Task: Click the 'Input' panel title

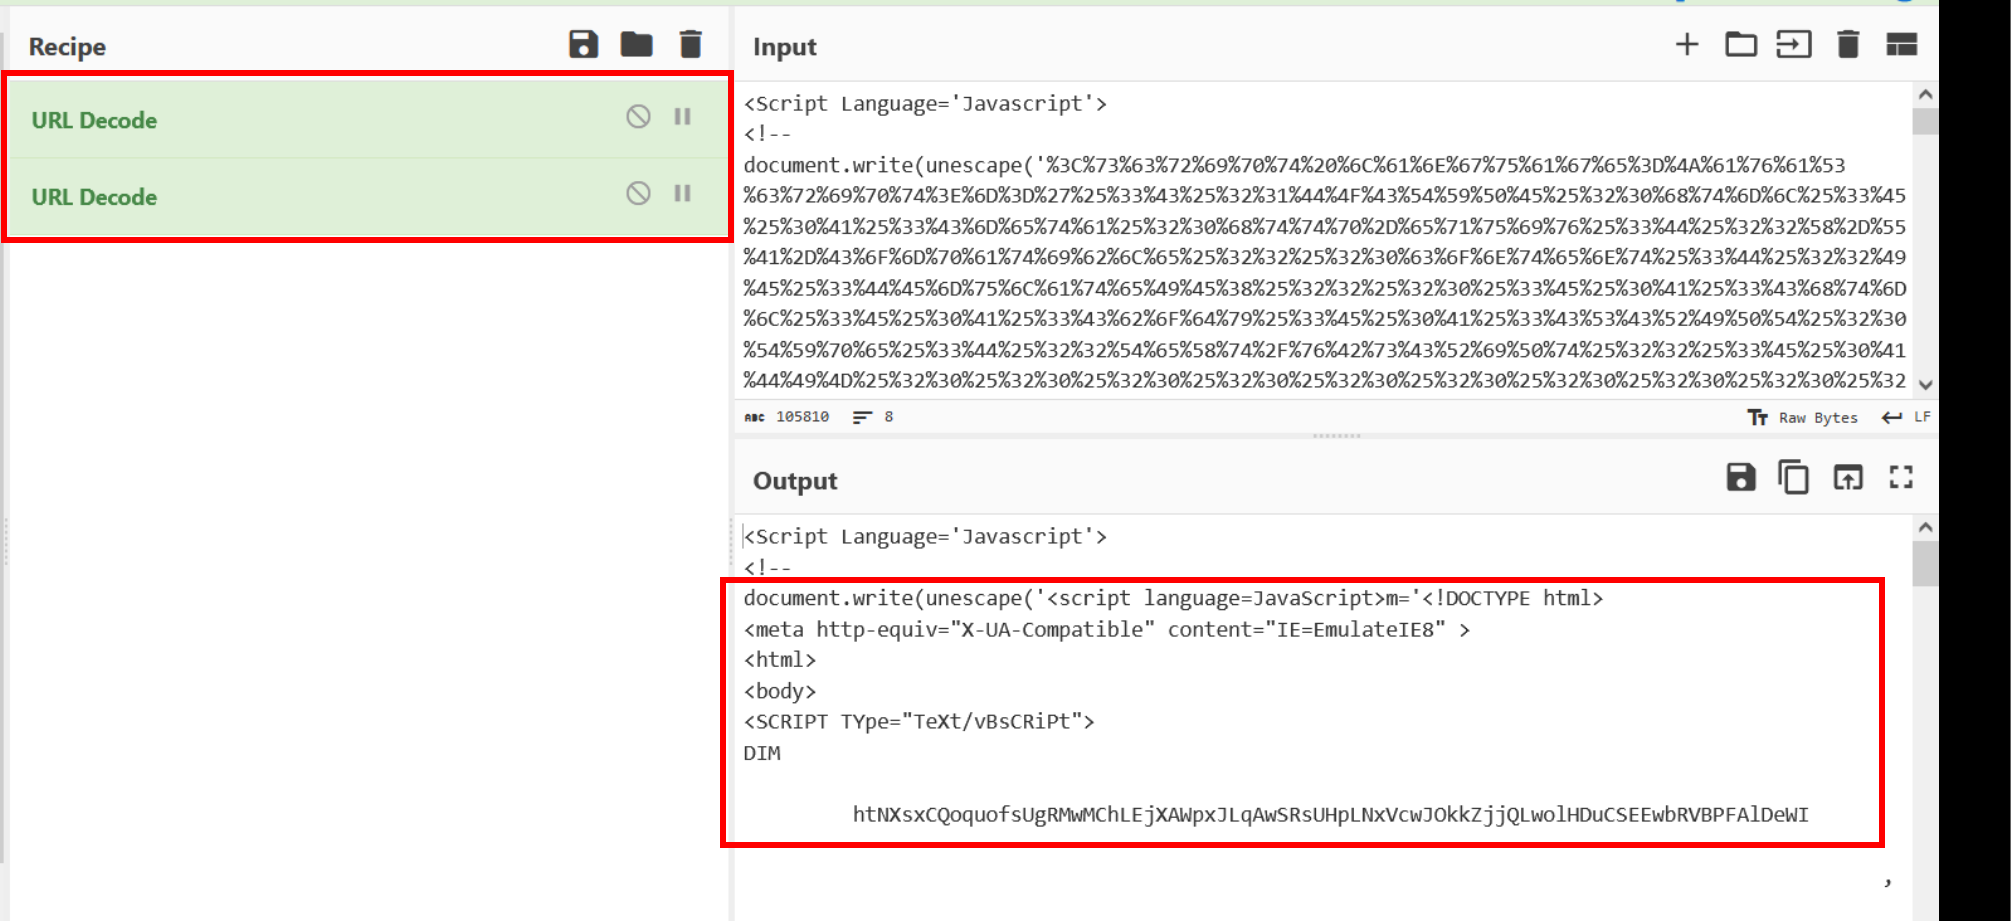Action: point(785,47)
